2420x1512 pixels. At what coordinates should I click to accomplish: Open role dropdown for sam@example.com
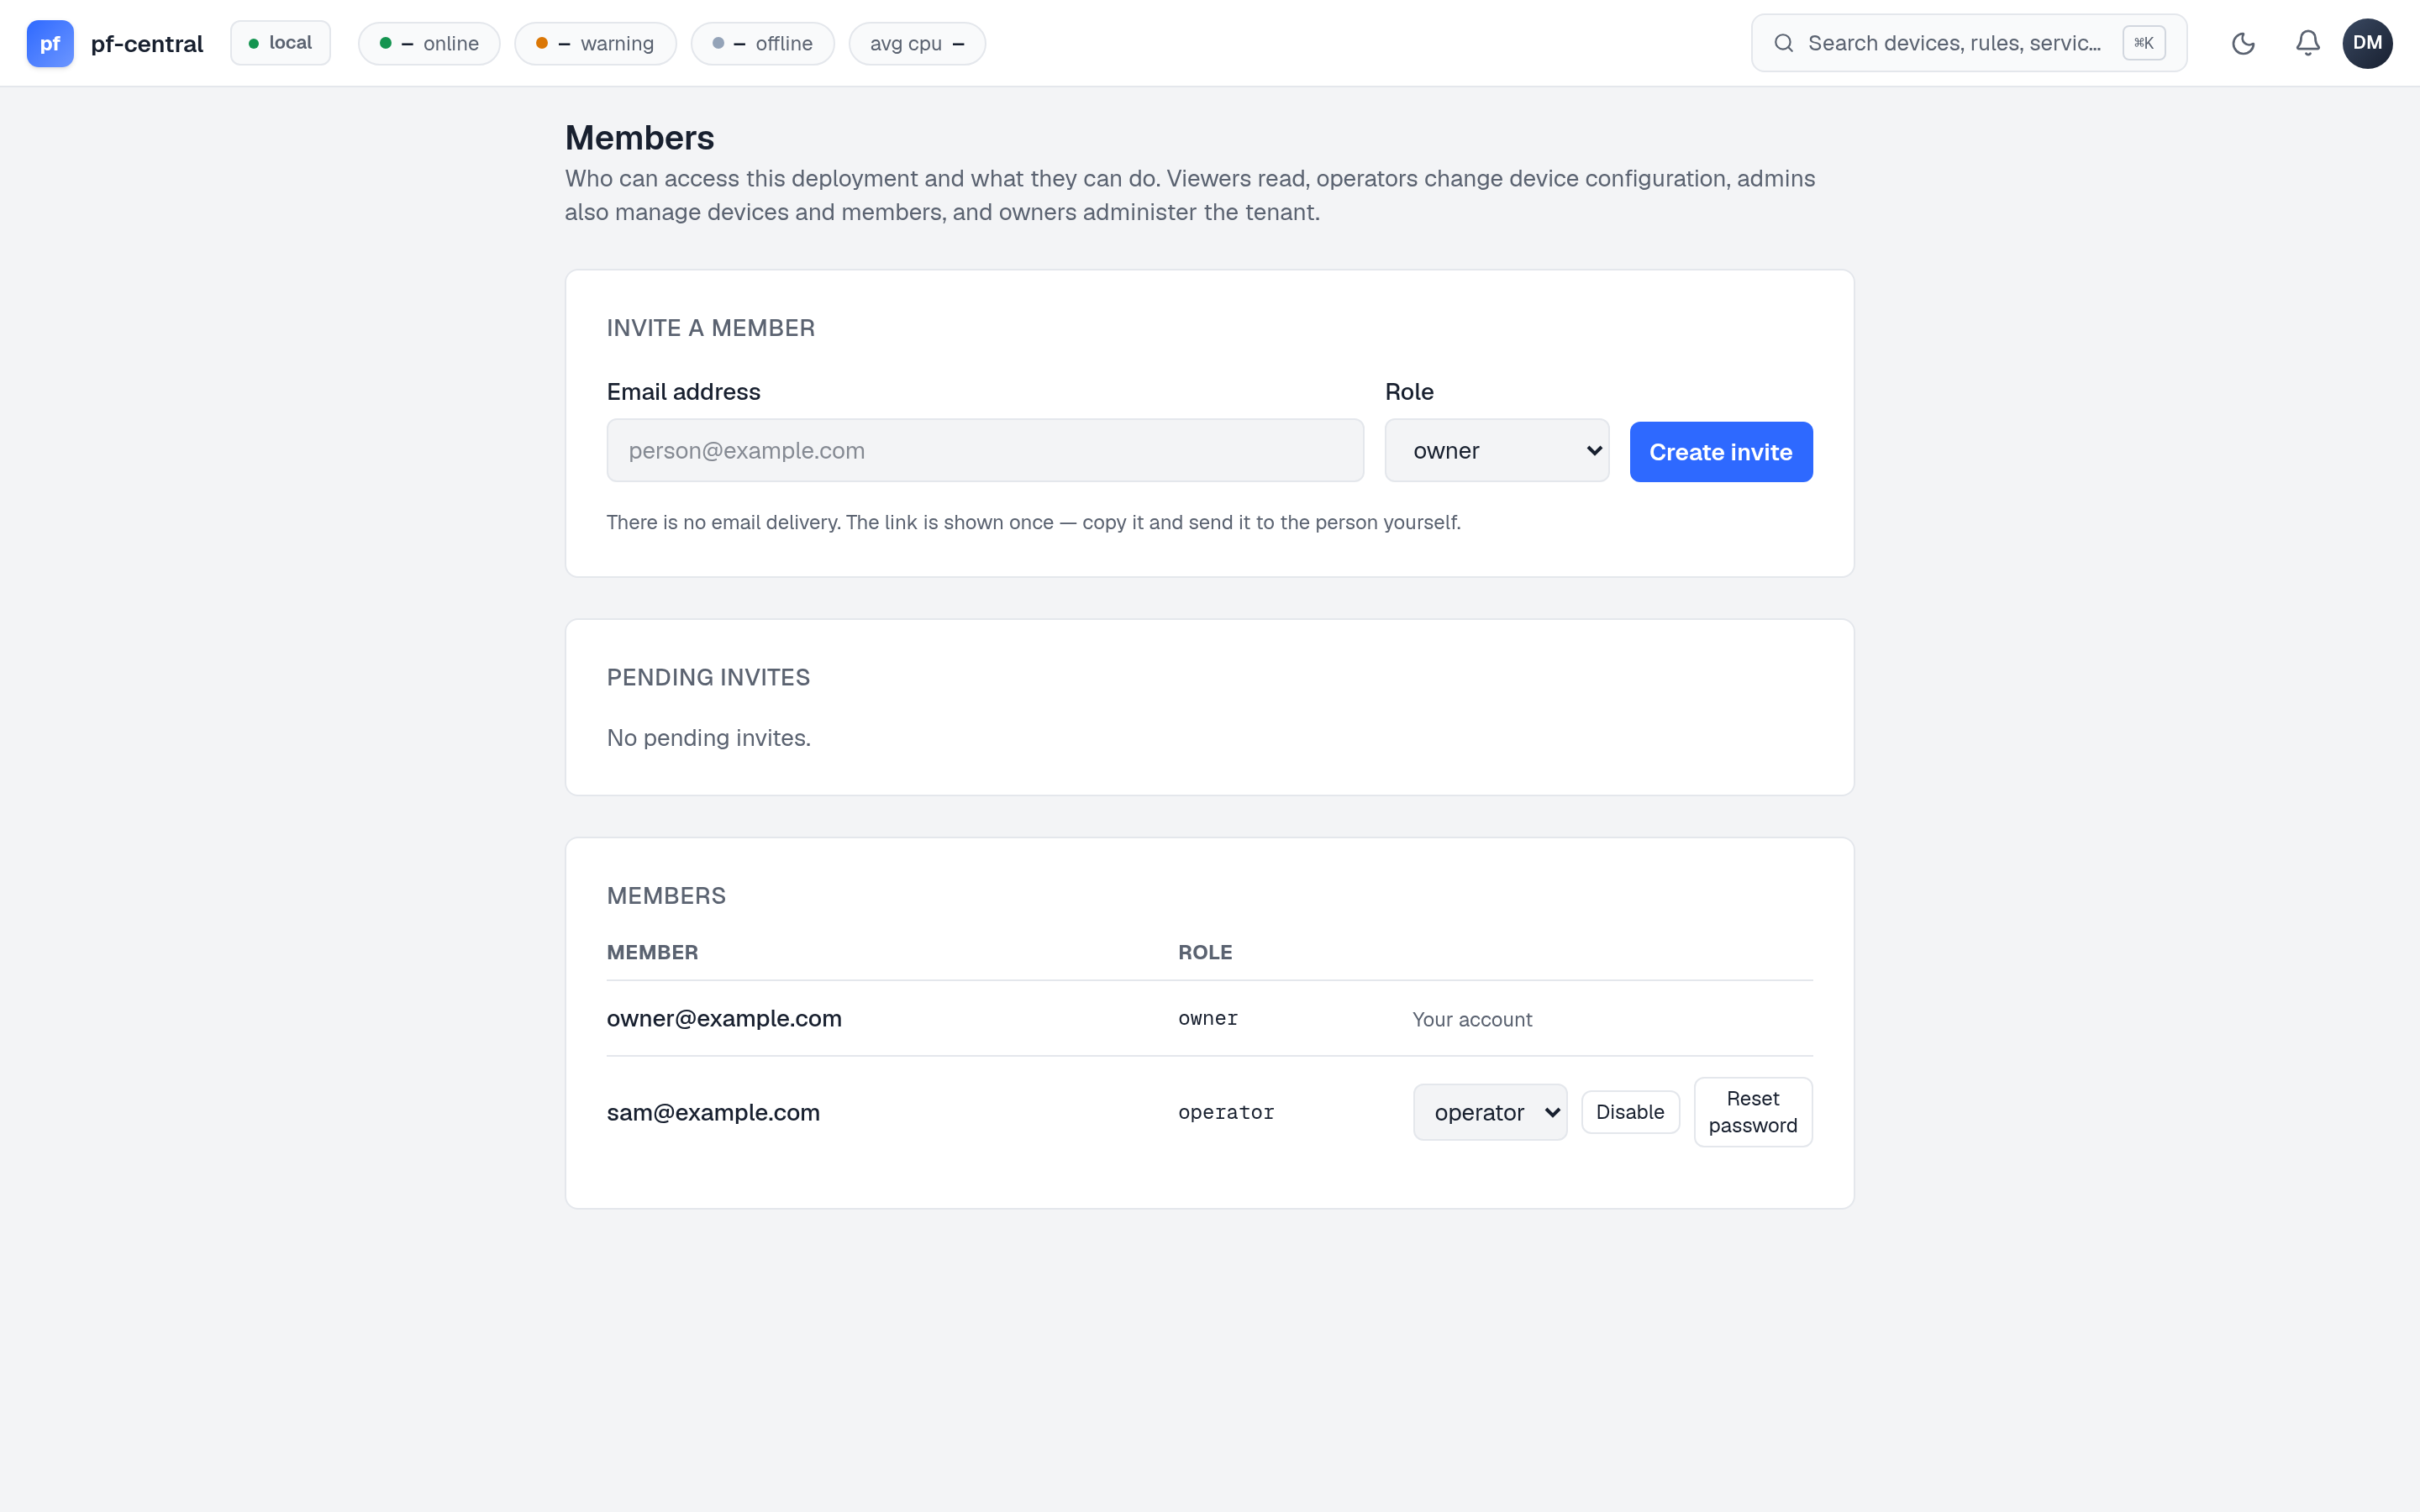pos(1489,1112)
